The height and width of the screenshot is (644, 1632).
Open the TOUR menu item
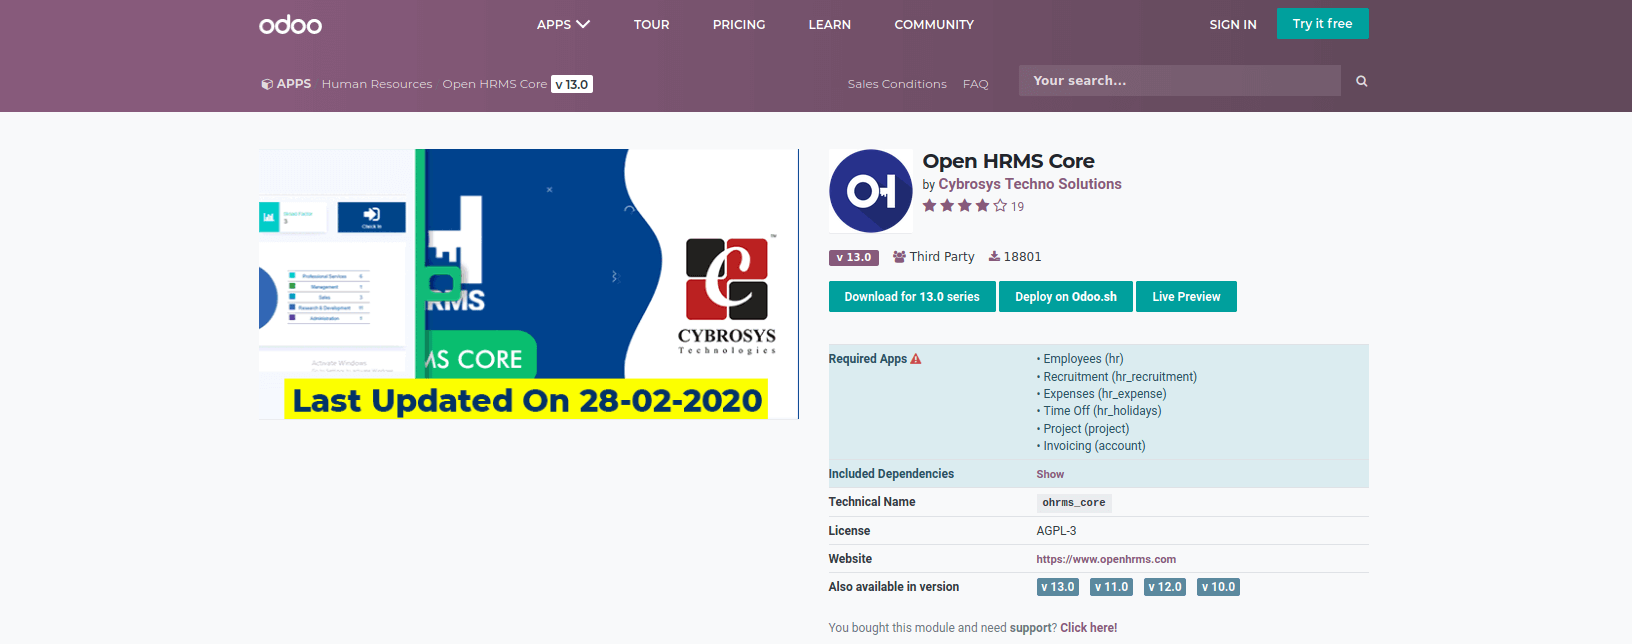tap(652, 24)
